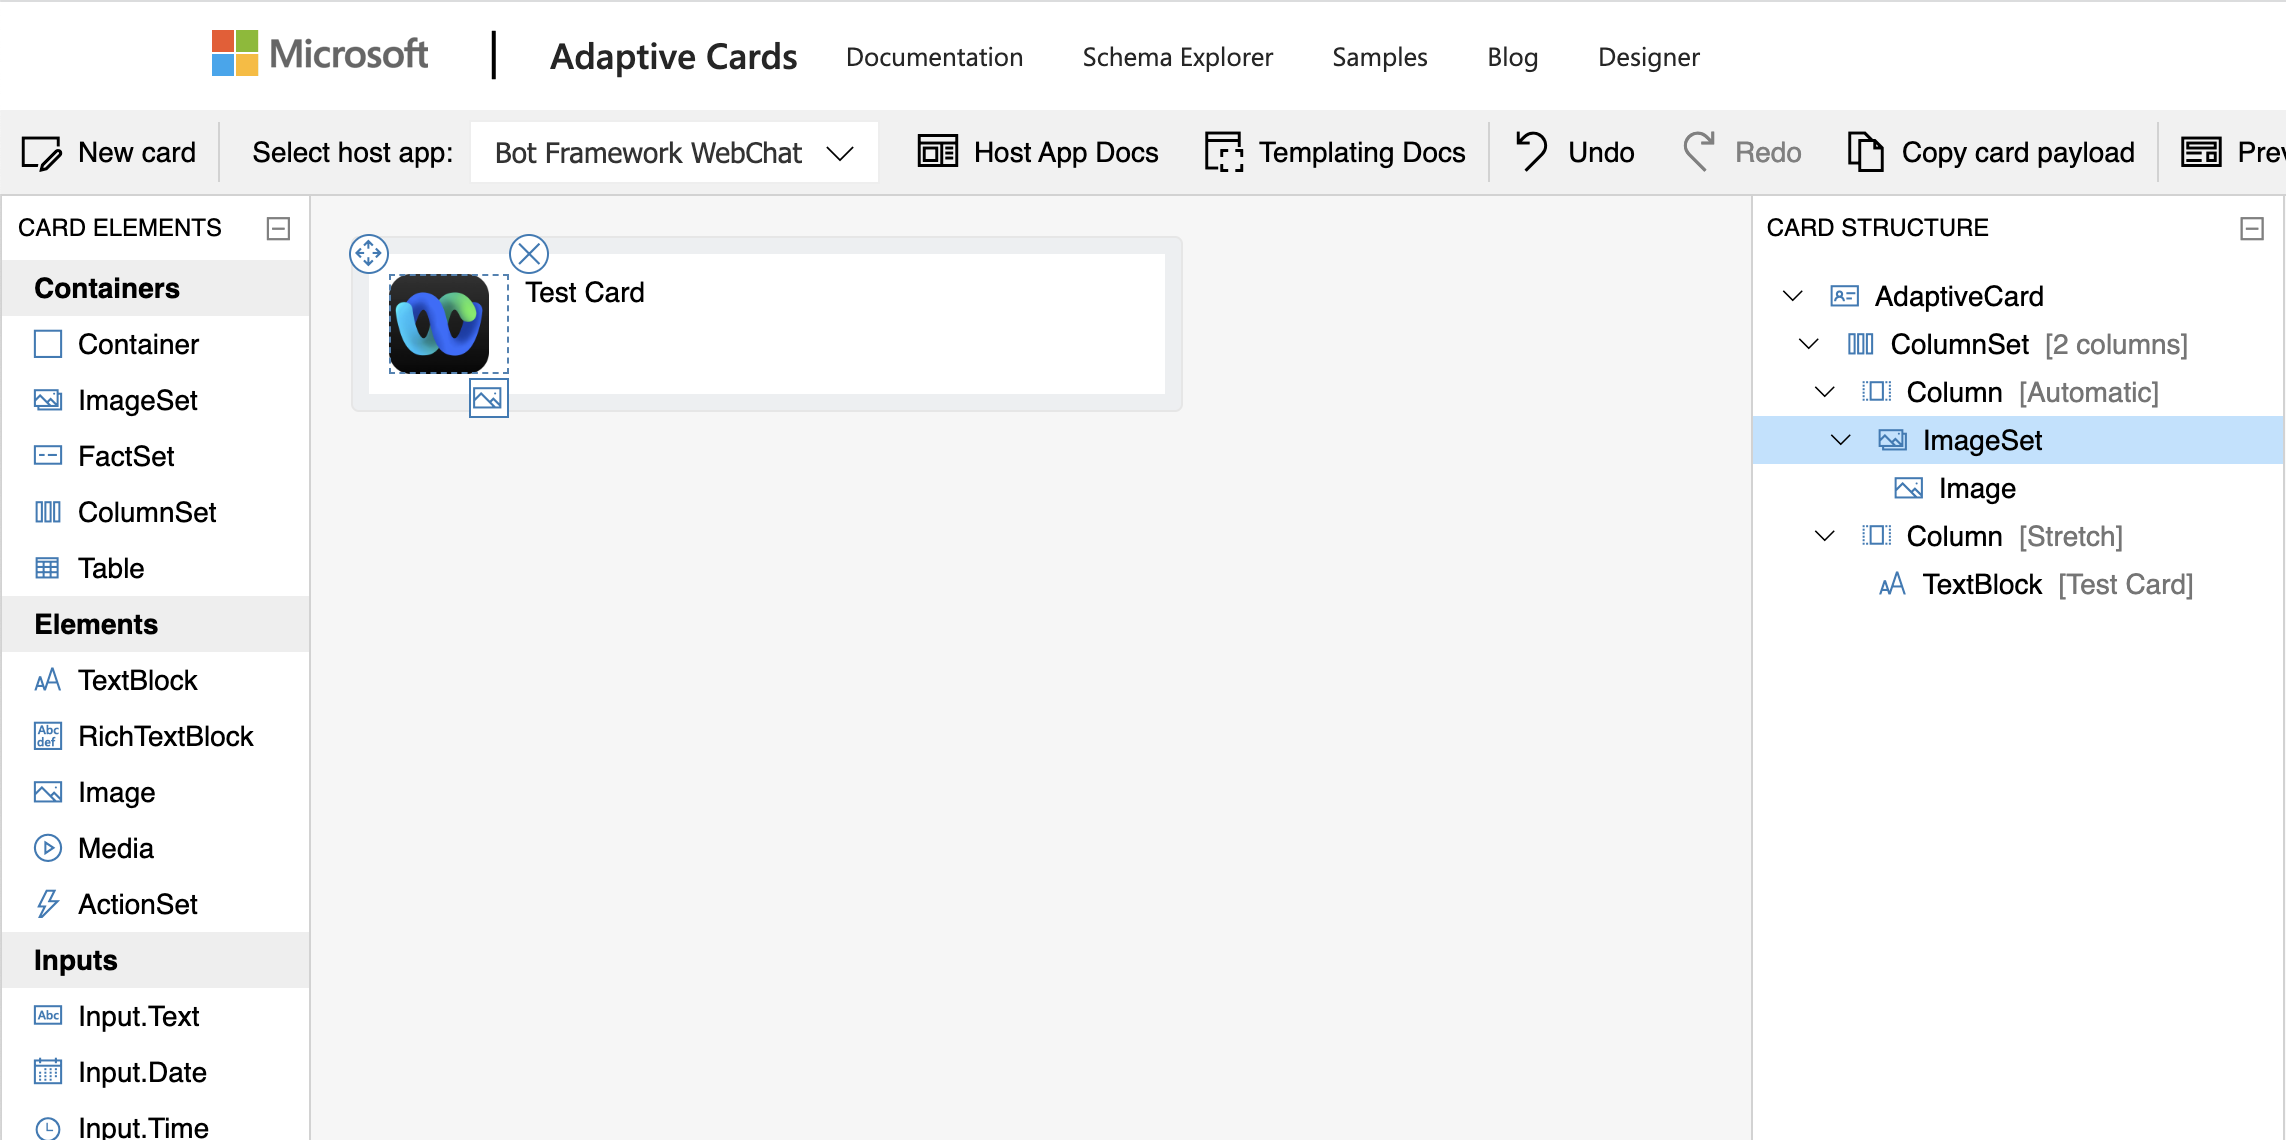The height and width of the screenshot is (1140, 2286).
Task: Collapse the Column Stretch tree node
Action: point(1824,536)
